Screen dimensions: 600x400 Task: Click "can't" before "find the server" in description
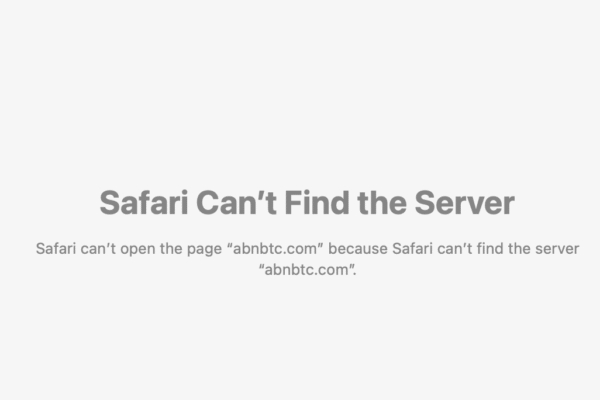(x=455, y=249)
